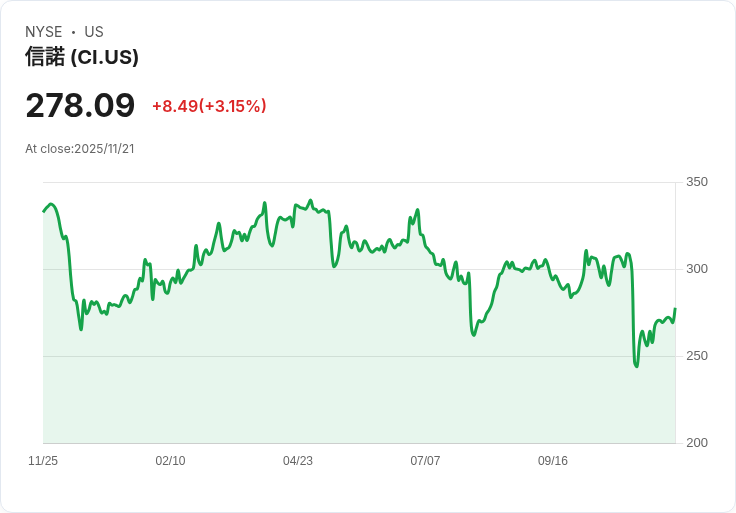Select the 11/25 date on x-axis

(x=43, y=461)
